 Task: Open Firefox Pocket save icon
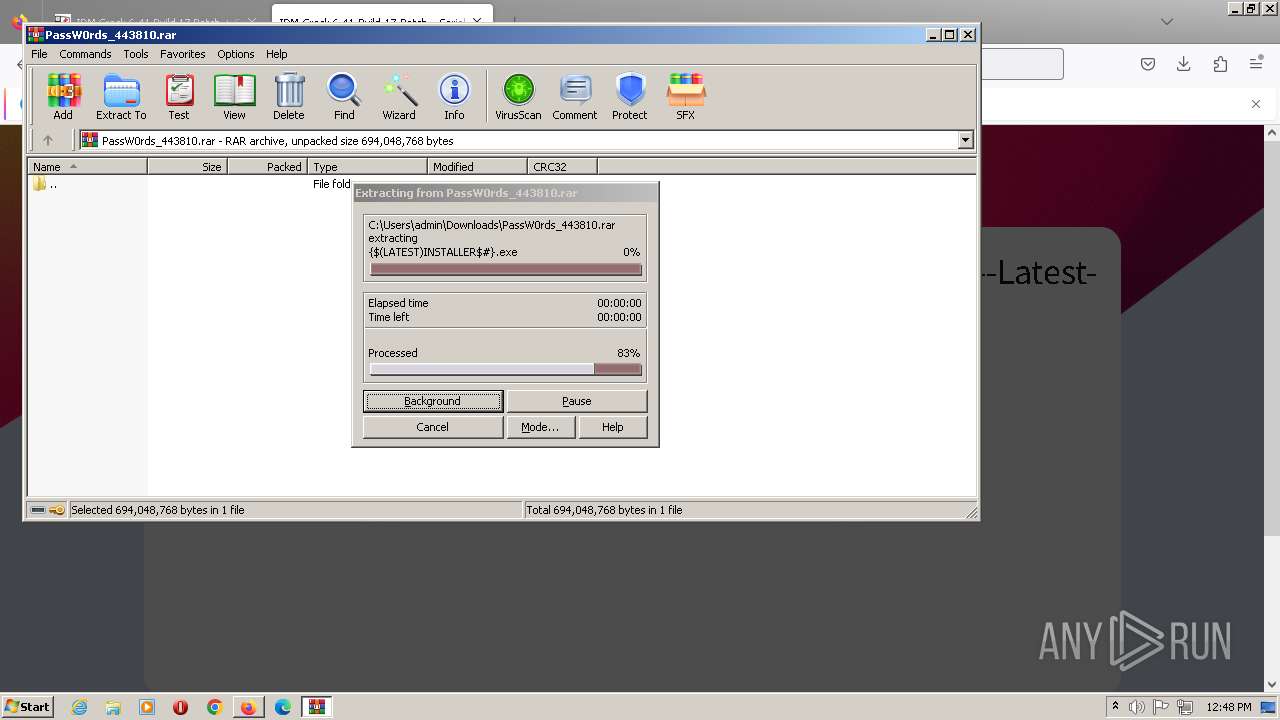(1148, 64)
